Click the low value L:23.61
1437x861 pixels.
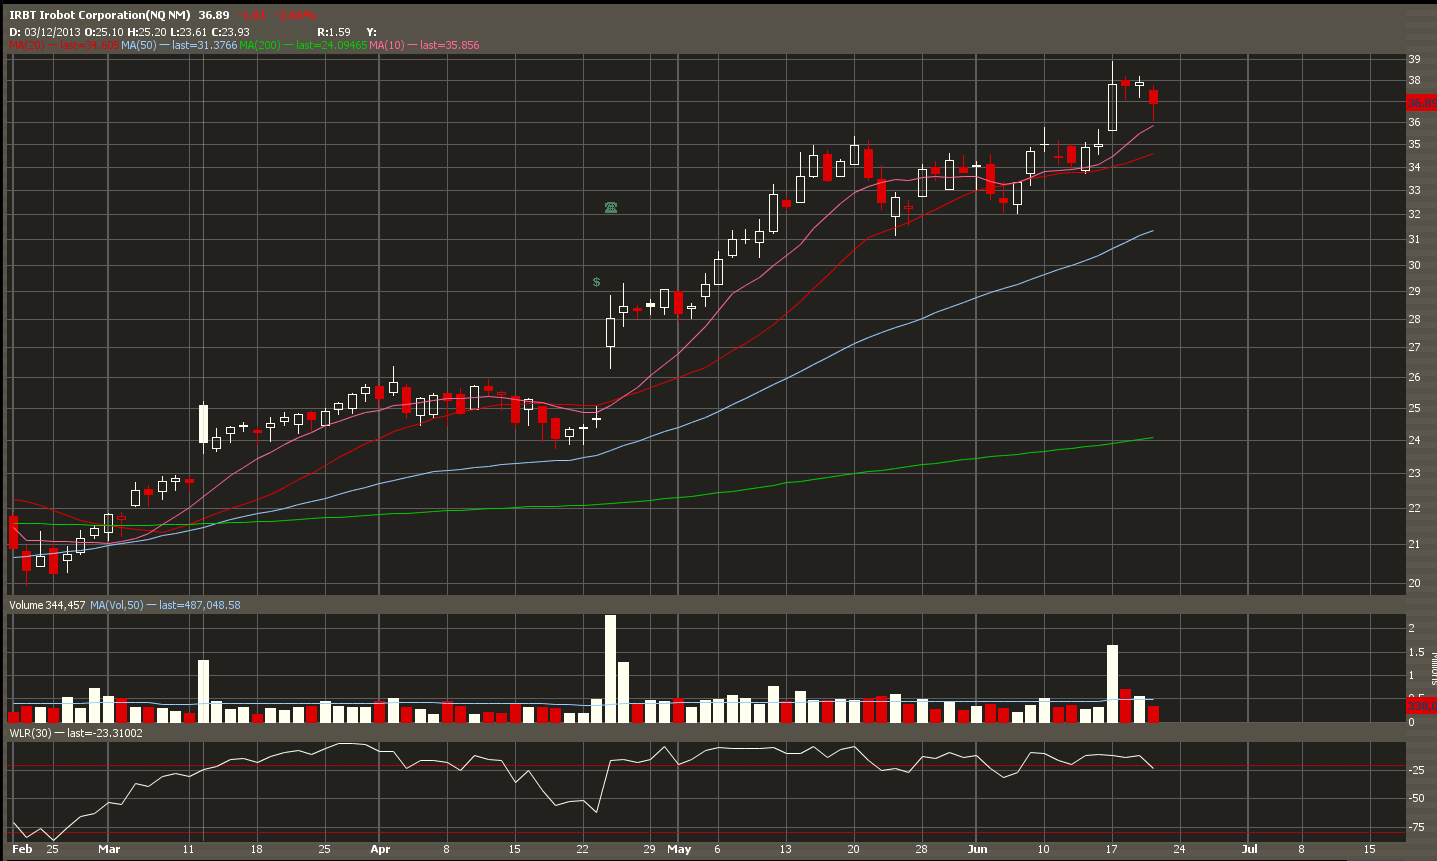click(189, 32)
